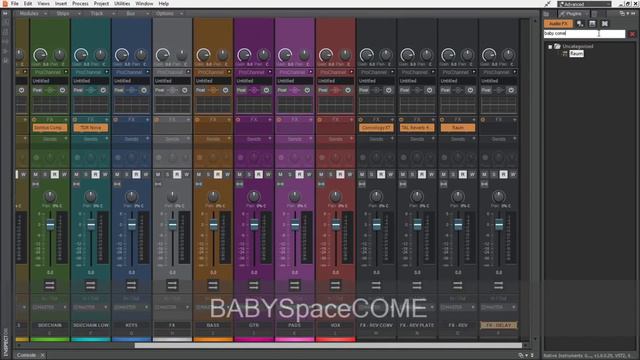Viewport: 640px width, 360px height.
Task: Open TAL Reverb 4 plugin
Action: [417, 128]
